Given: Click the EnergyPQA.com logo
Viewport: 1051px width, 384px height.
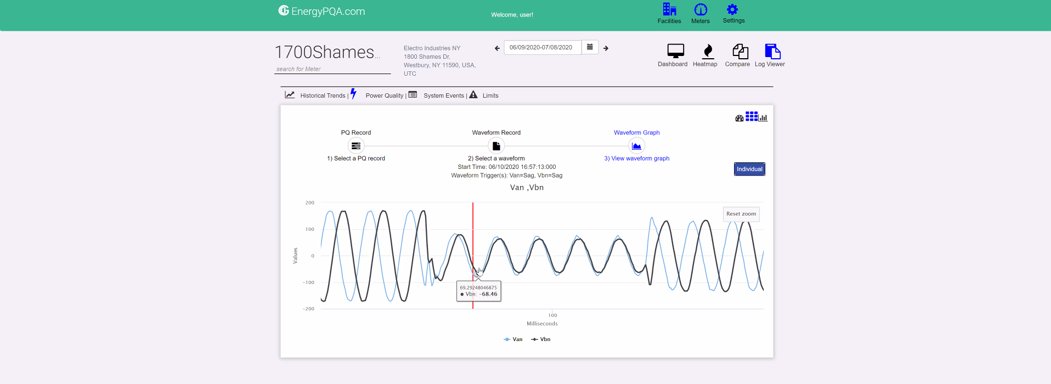Looking at the screenshot, I should (322, 11).
